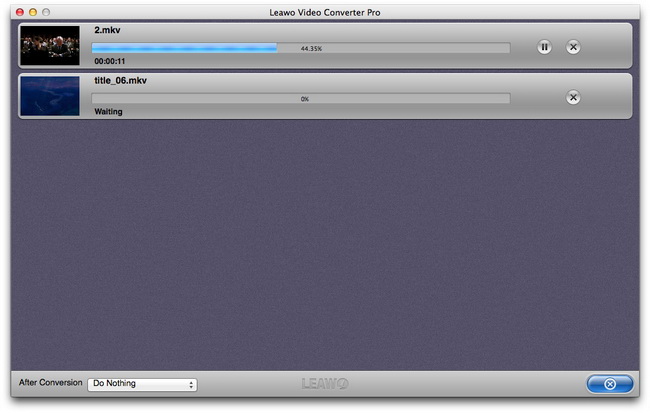
Task: Select the title_06.mkv video thumbnail
Action: [50, 96]
